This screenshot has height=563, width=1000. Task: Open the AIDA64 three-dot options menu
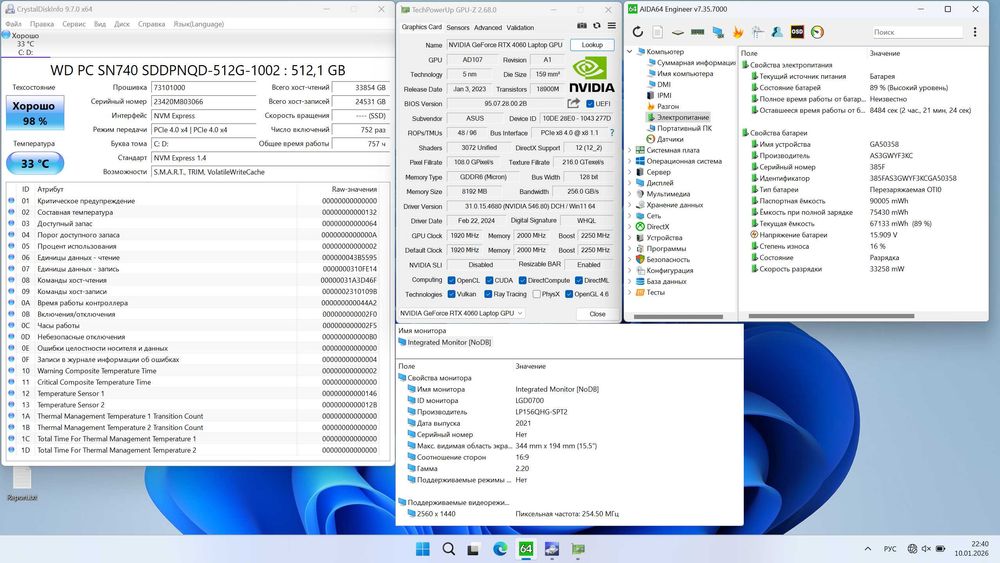coord(974,32)
